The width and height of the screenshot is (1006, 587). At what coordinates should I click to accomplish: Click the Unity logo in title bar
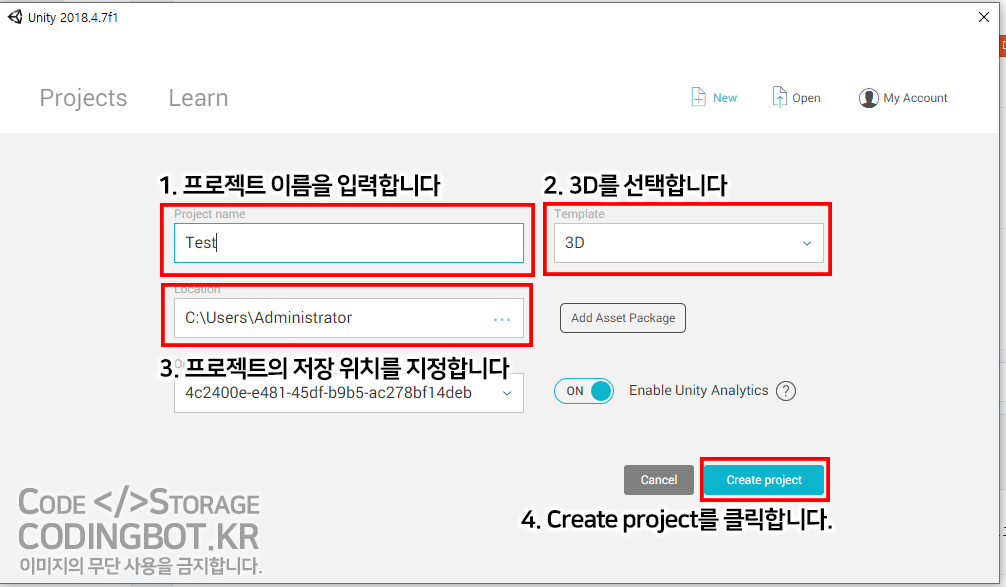15,17
